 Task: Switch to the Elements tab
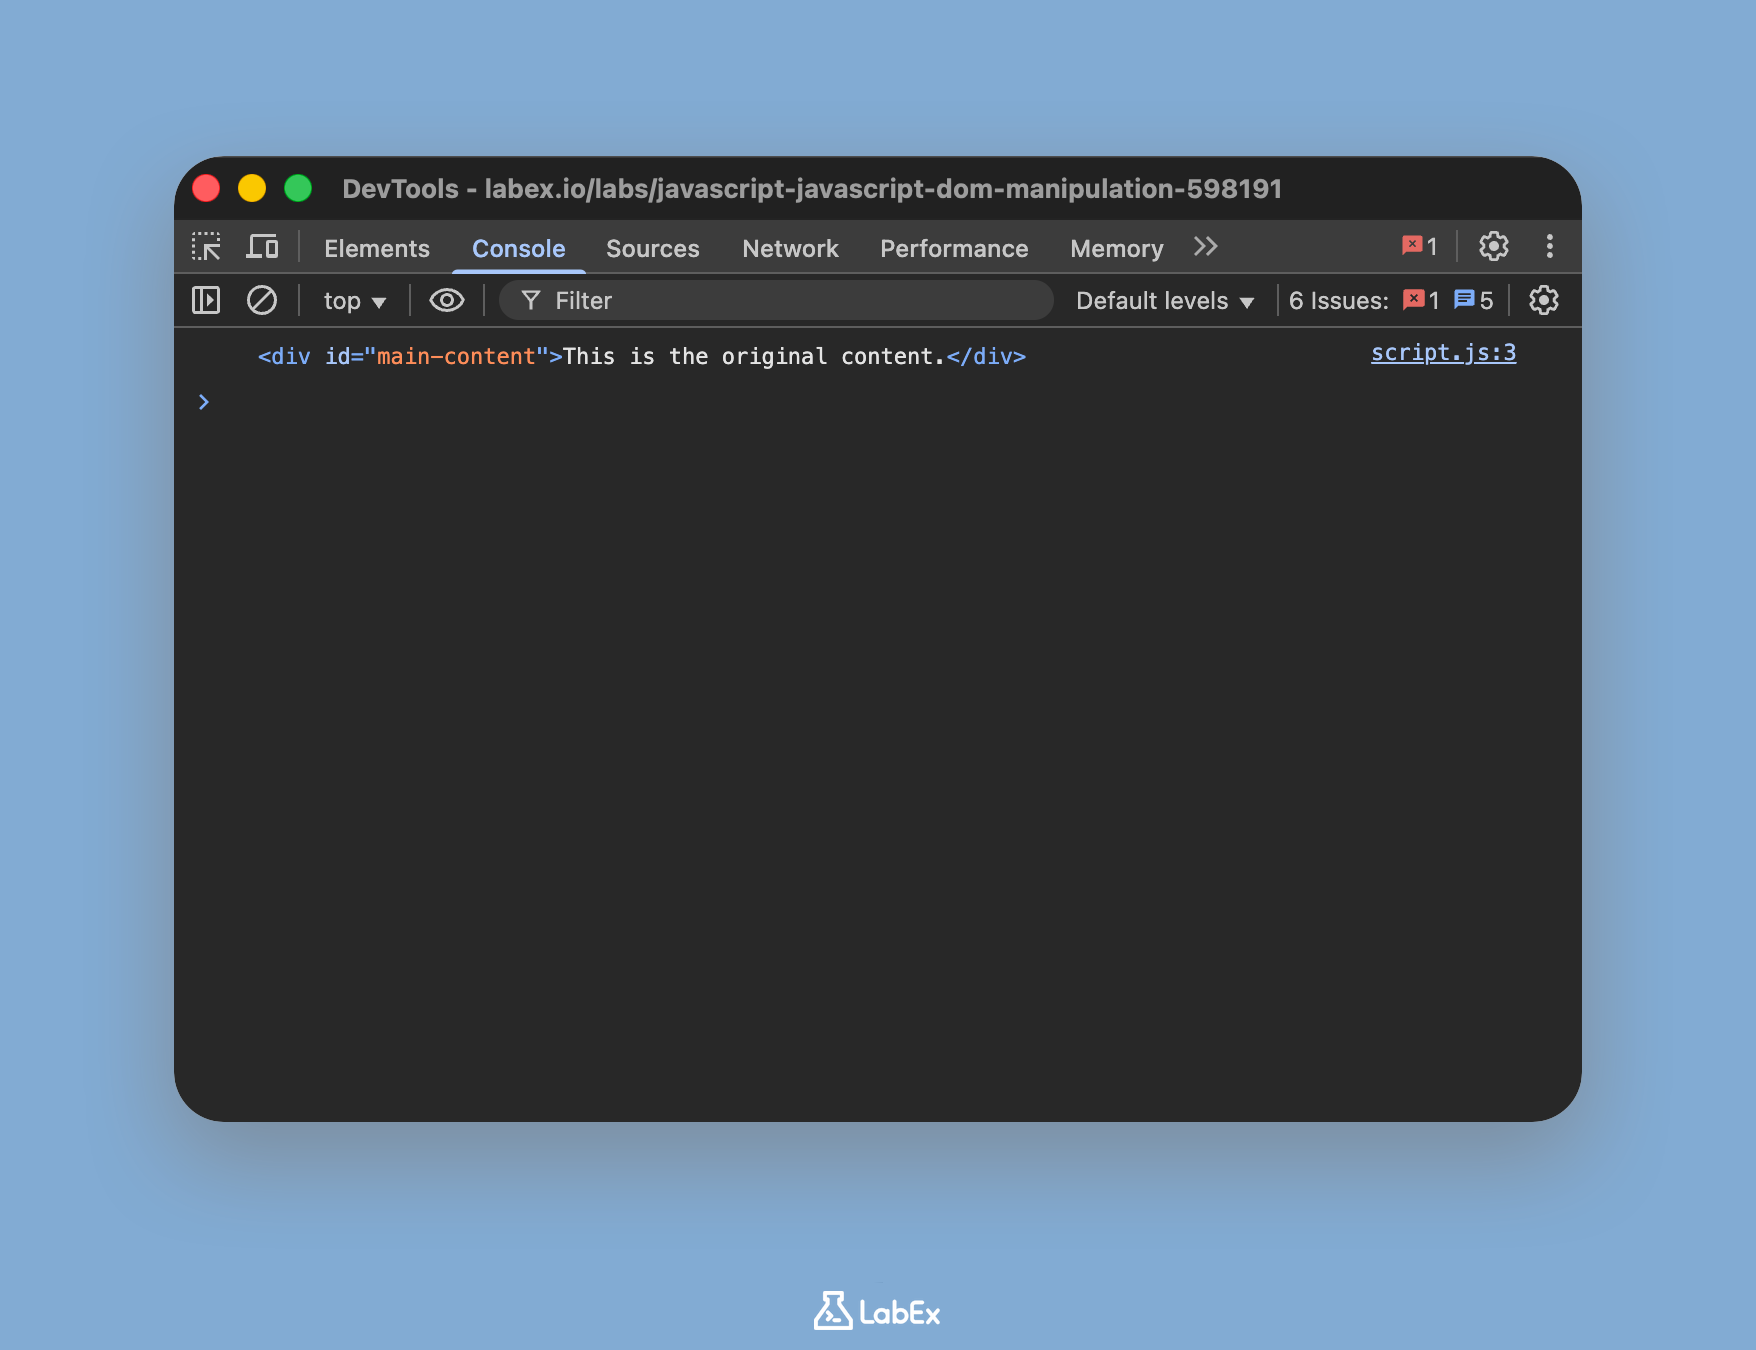(376, 247)
